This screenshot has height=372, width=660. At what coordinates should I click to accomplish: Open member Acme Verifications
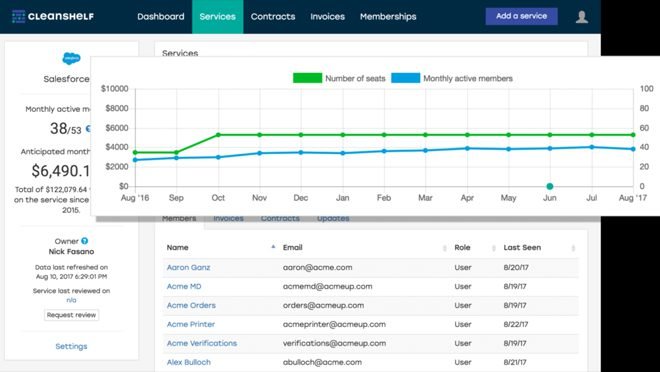(x=202, y=343)
